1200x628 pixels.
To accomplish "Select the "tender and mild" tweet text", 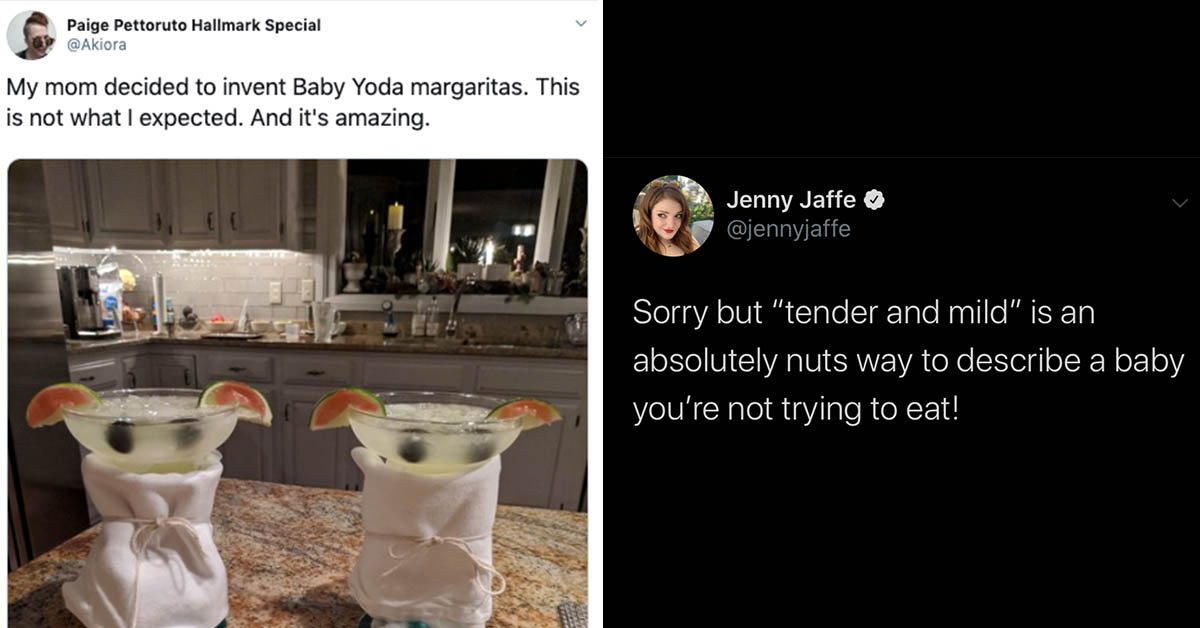I will coord(908,361).
